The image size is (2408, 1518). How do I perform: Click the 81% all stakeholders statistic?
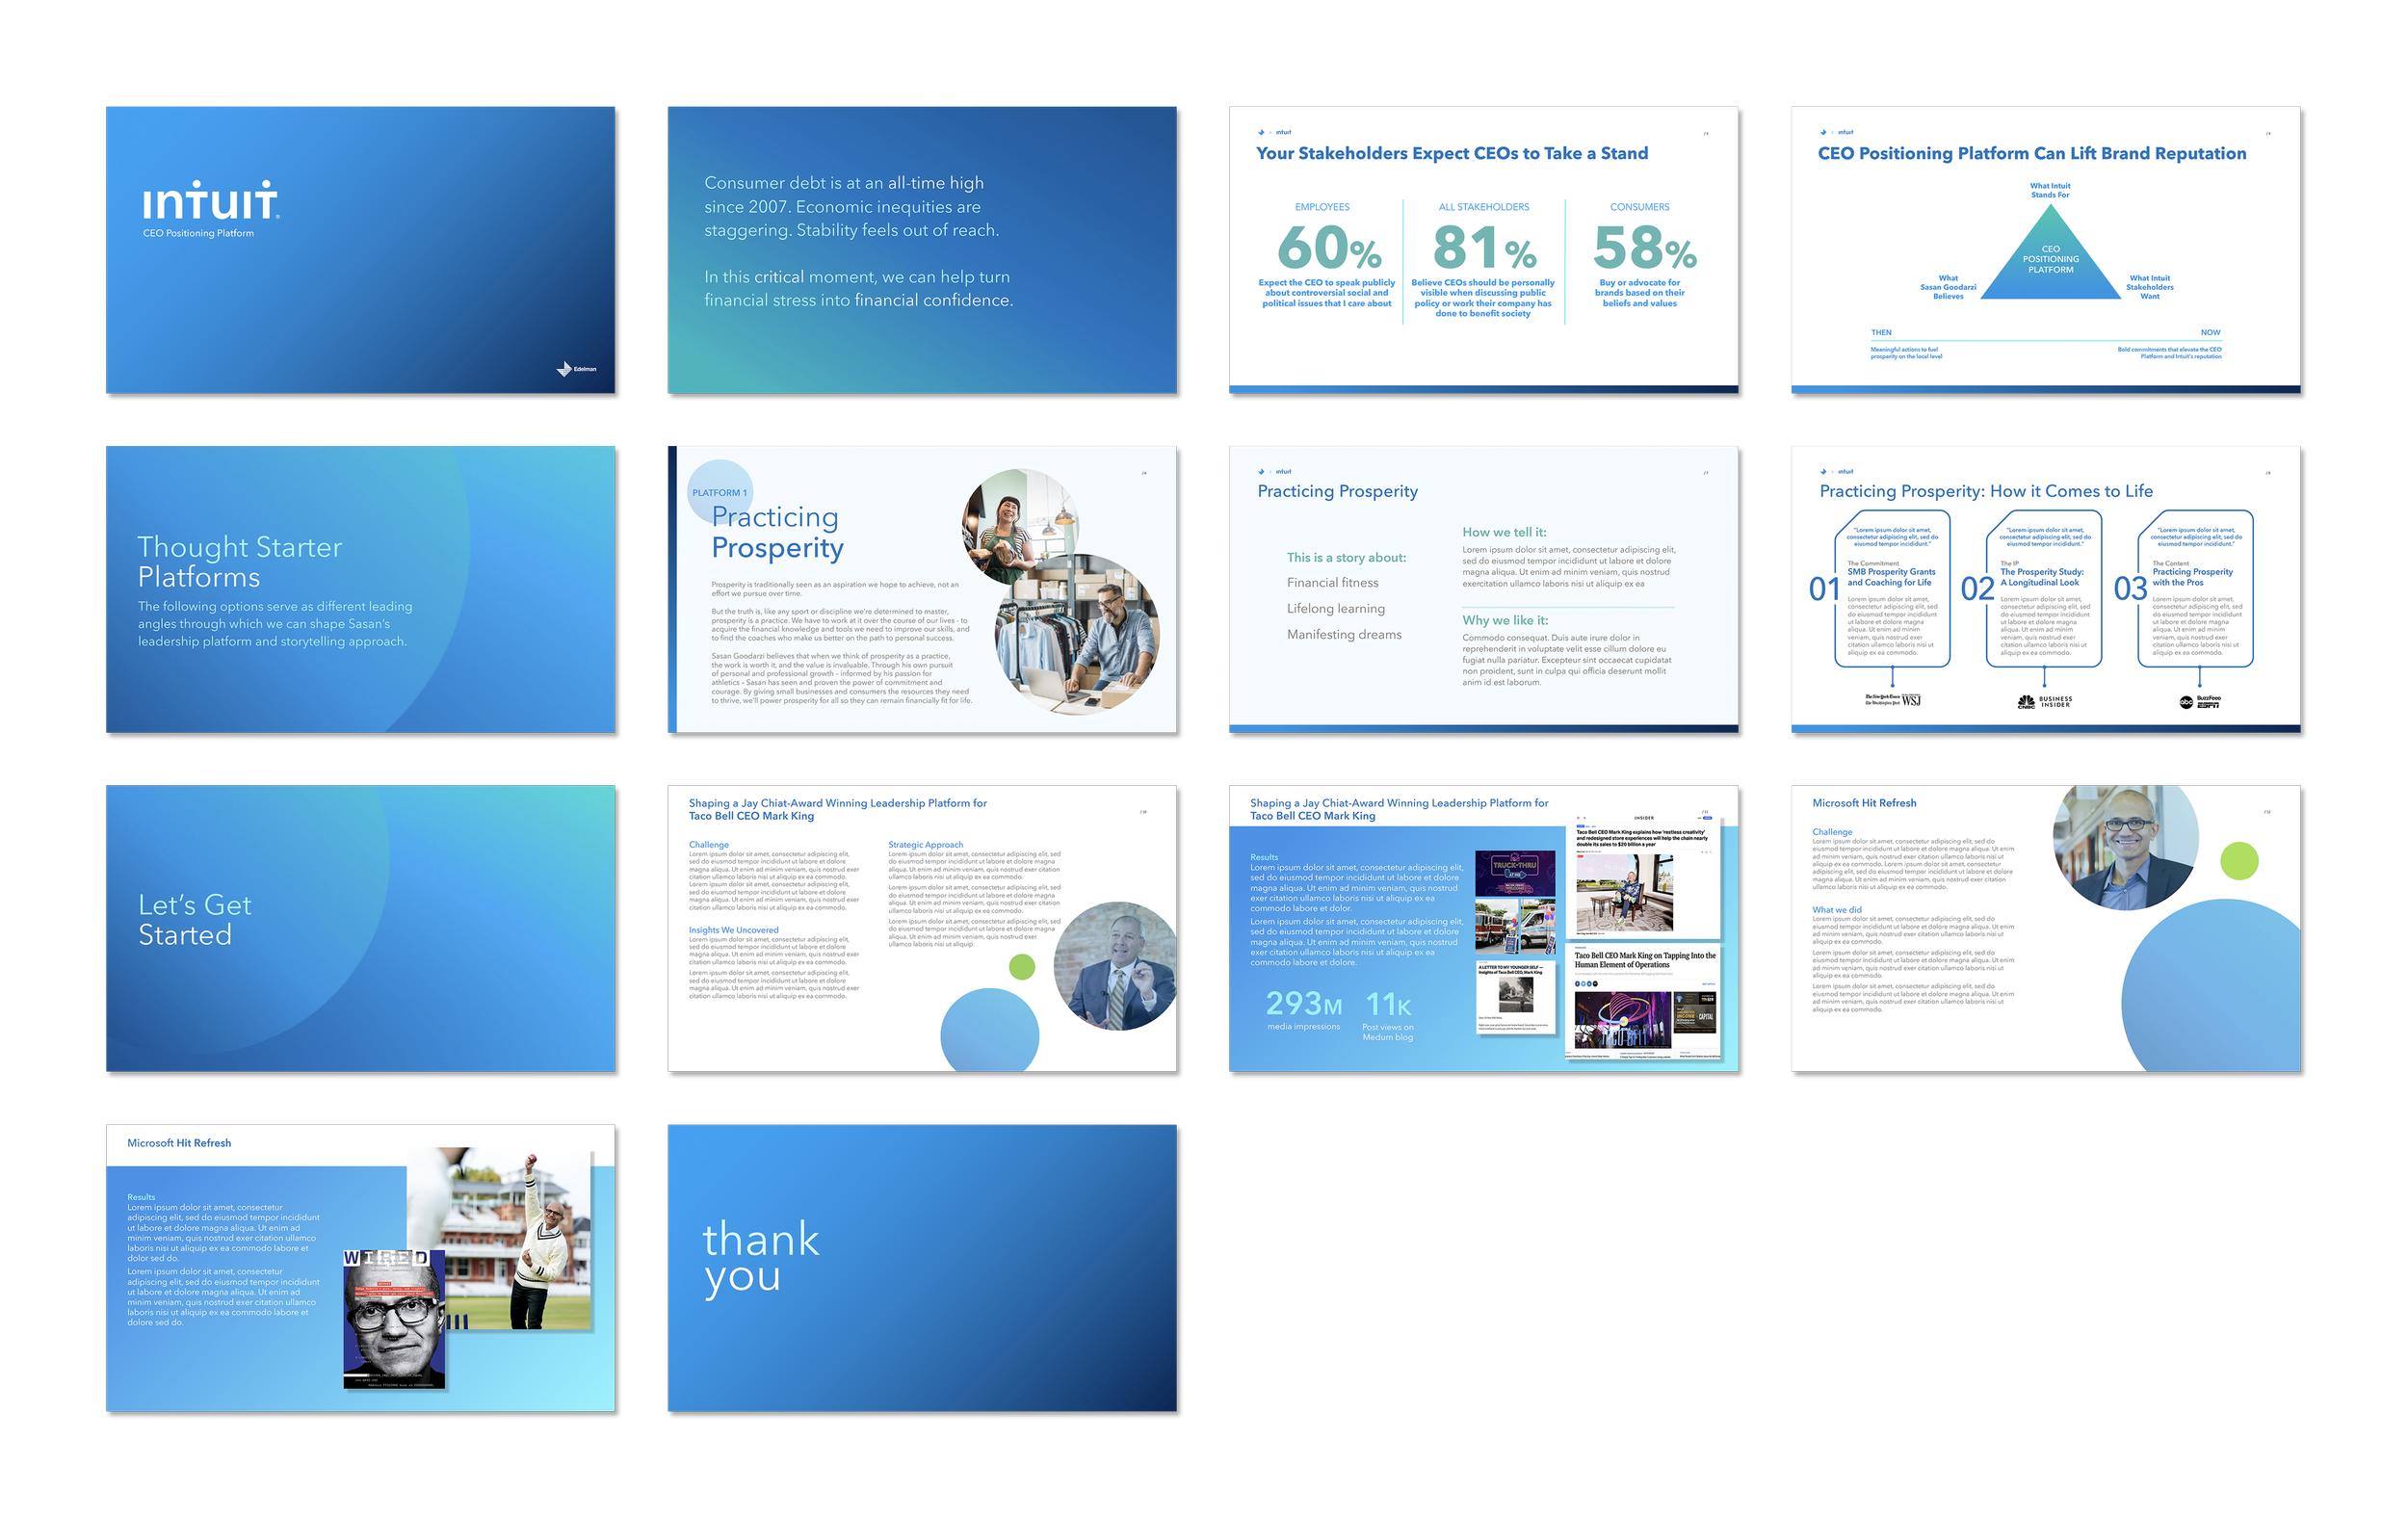1484,248
